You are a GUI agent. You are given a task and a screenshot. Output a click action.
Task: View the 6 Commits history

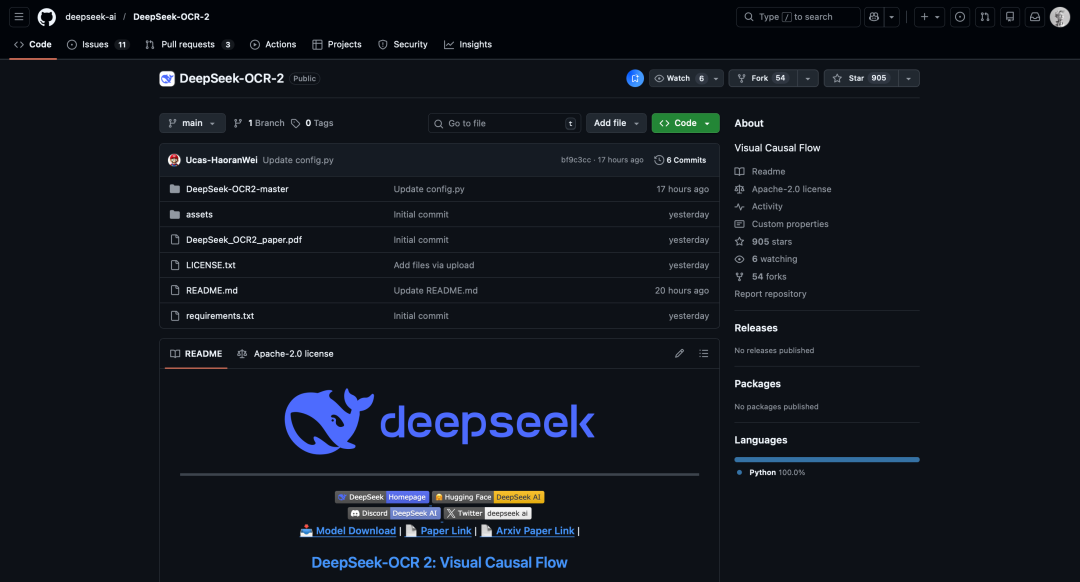tap(680, 160)
